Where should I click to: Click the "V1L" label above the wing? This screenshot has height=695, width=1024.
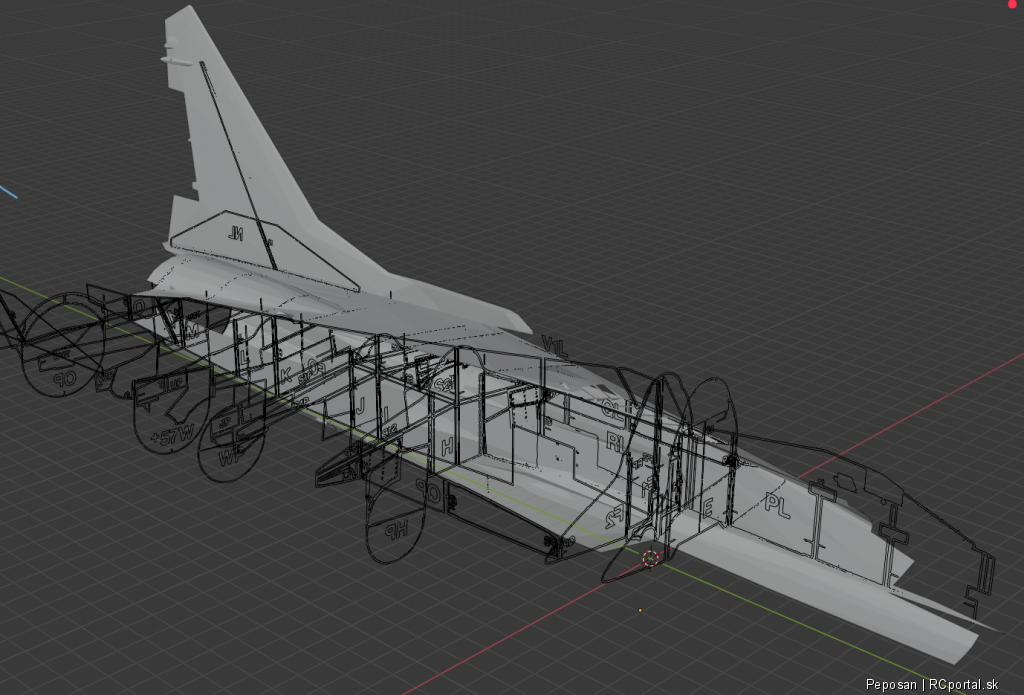pos(554,346)
